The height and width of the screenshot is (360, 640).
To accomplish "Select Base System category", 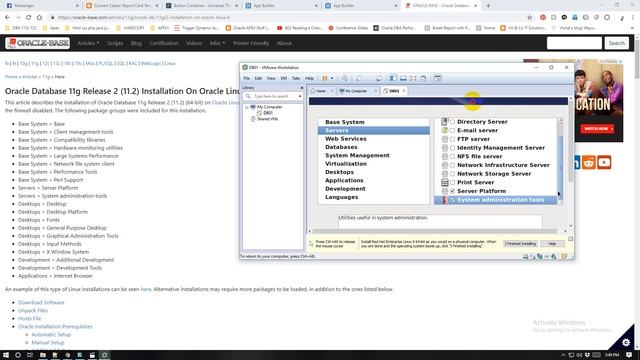I will coord(344,122).
